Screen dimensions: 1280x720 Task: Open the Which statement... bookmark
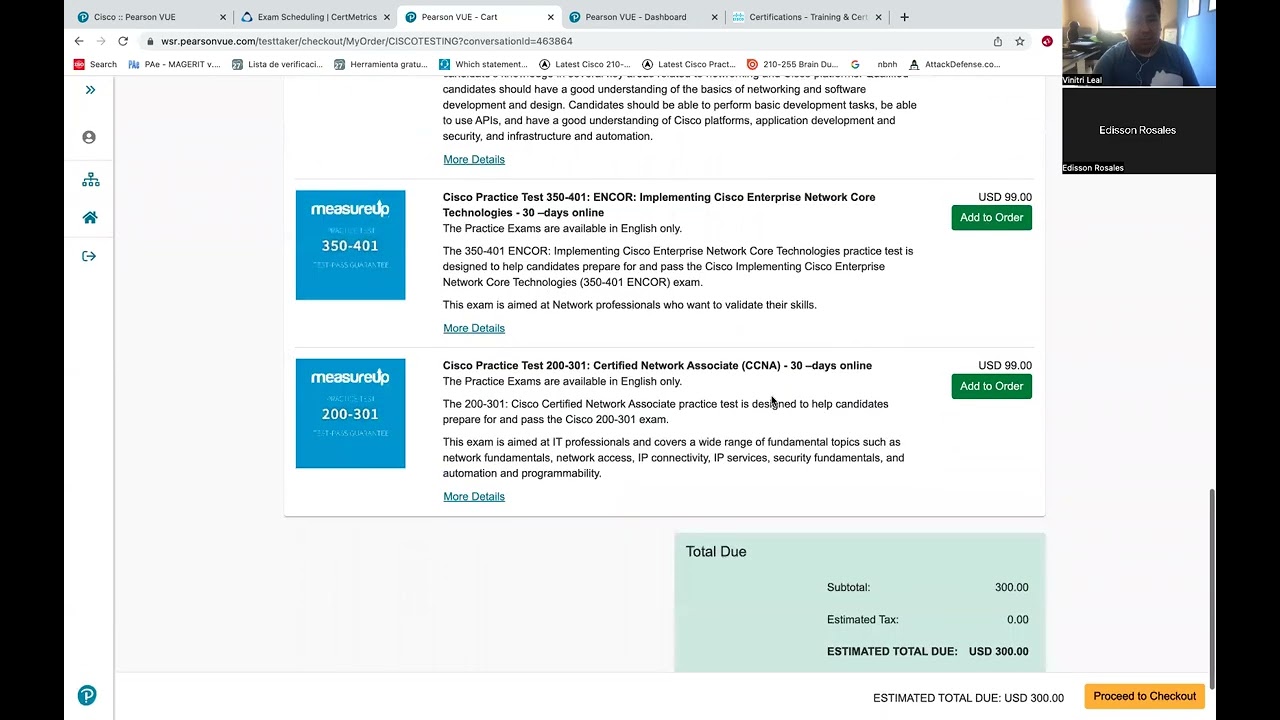click(x=484, y=64)
